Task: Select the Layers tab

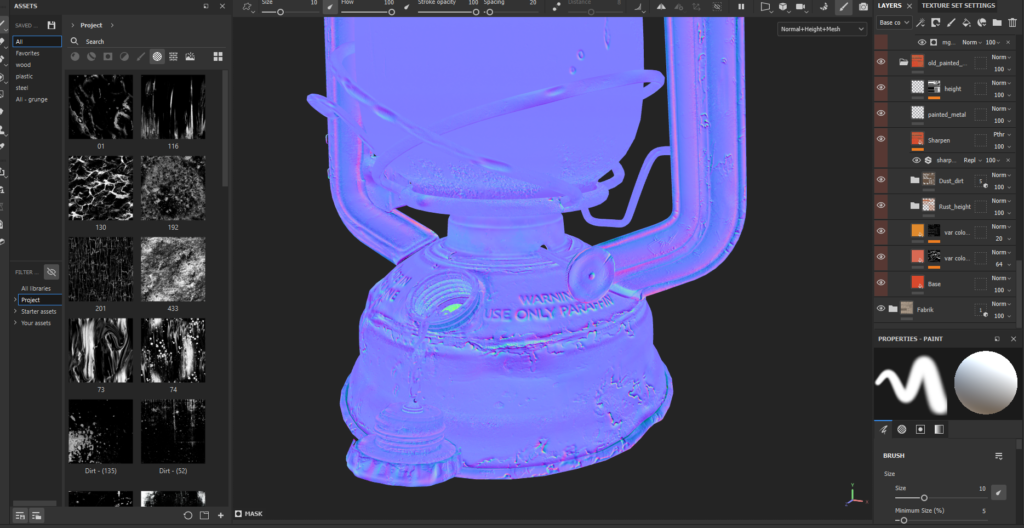Action: coord(889,5)
